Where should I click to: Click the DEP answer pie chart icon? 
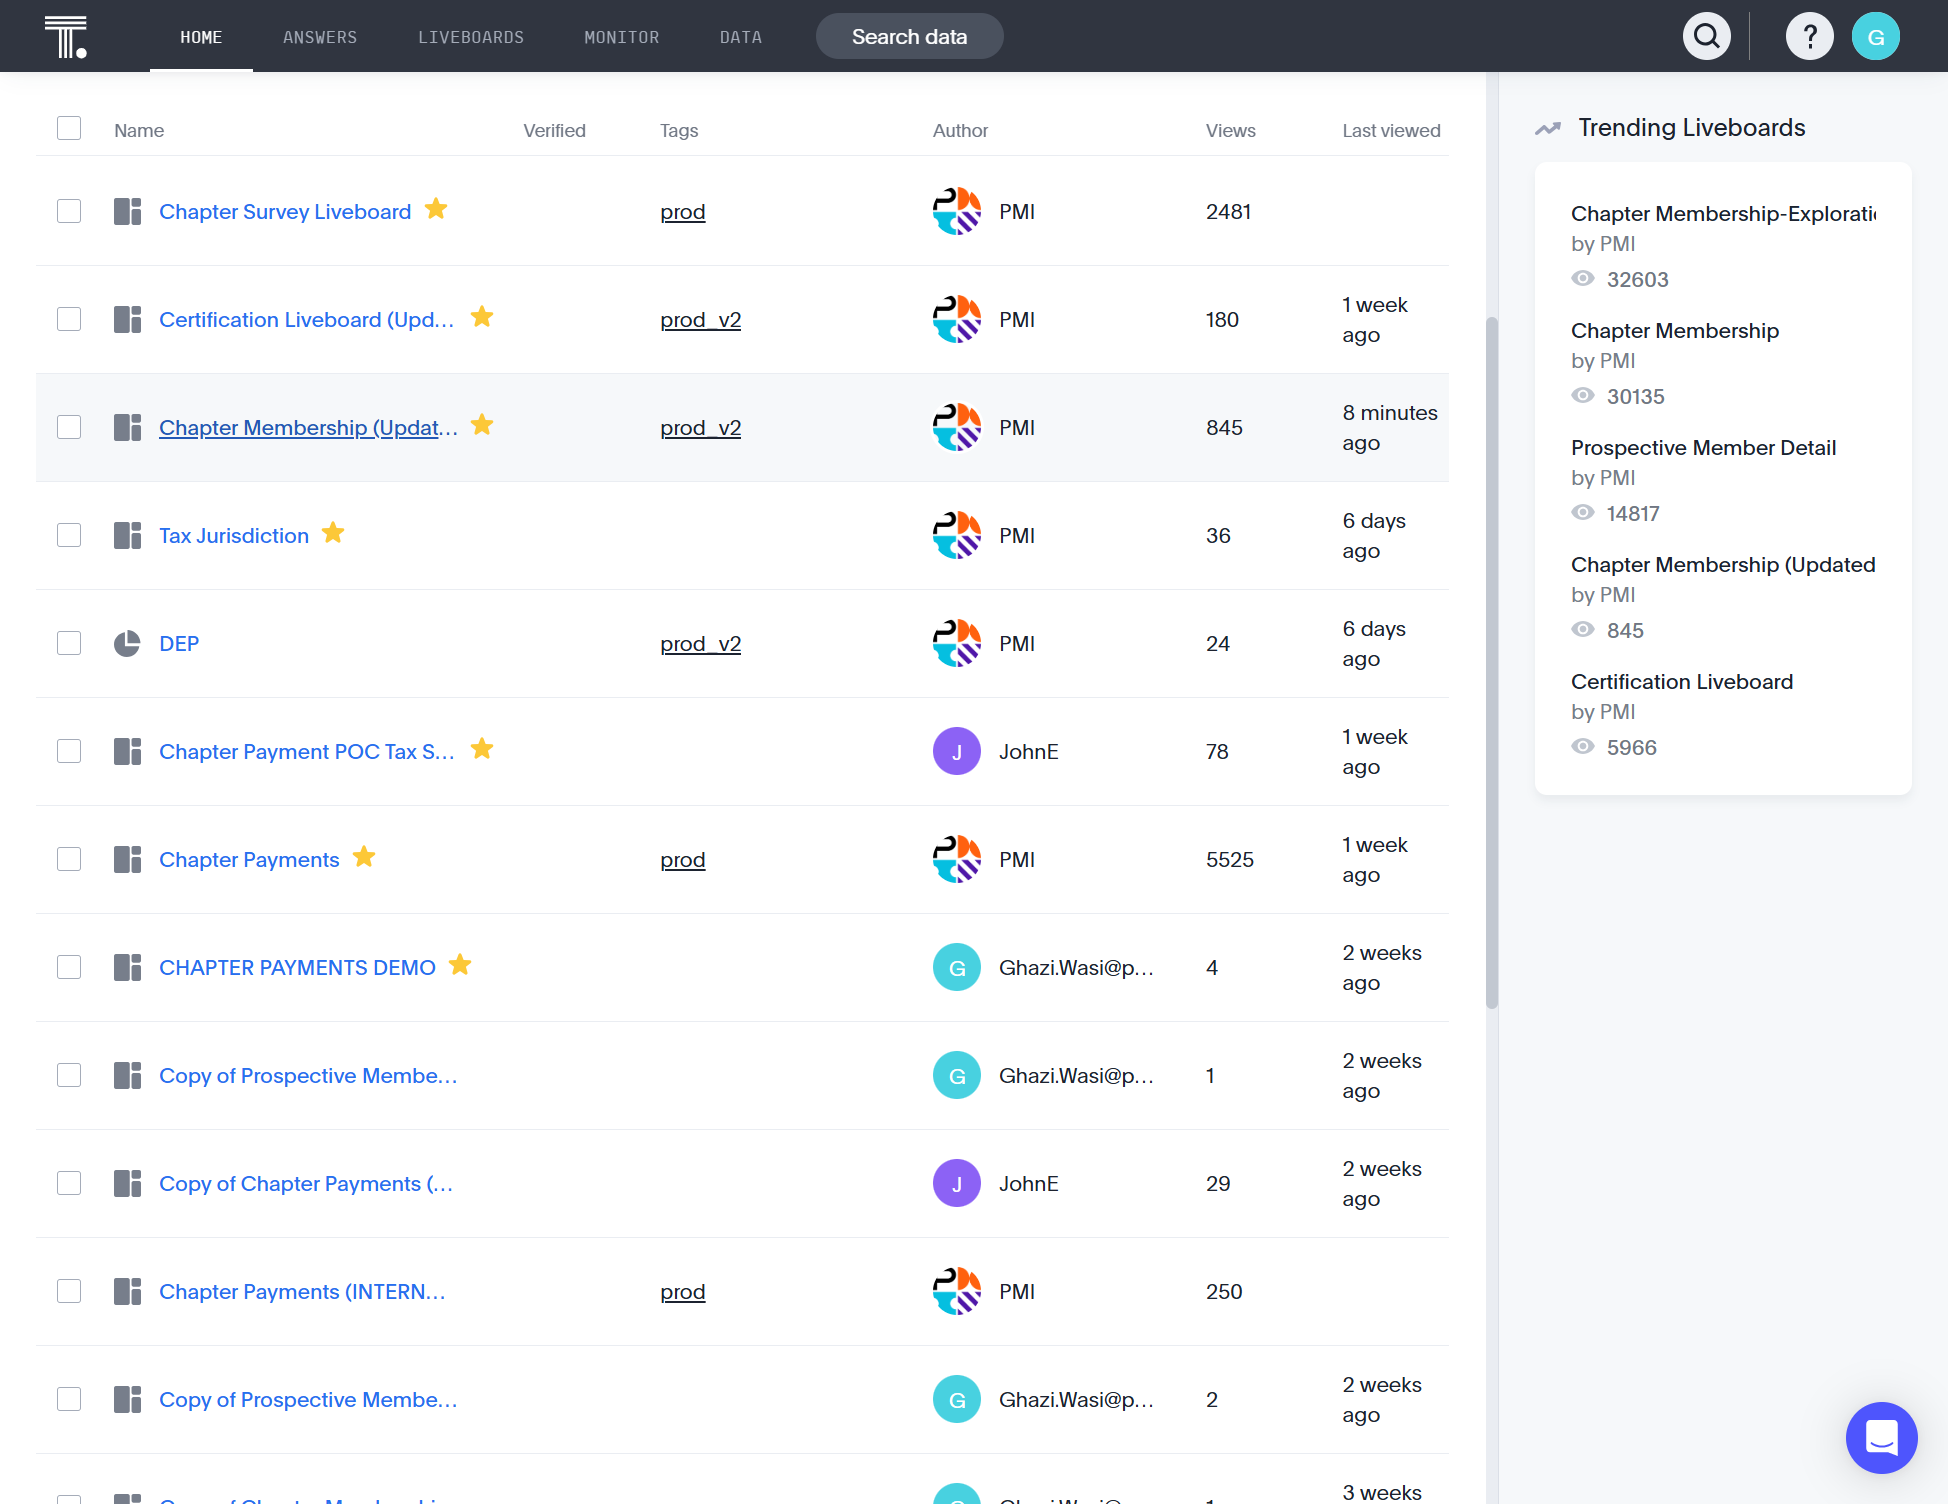(x=127, y=643)
